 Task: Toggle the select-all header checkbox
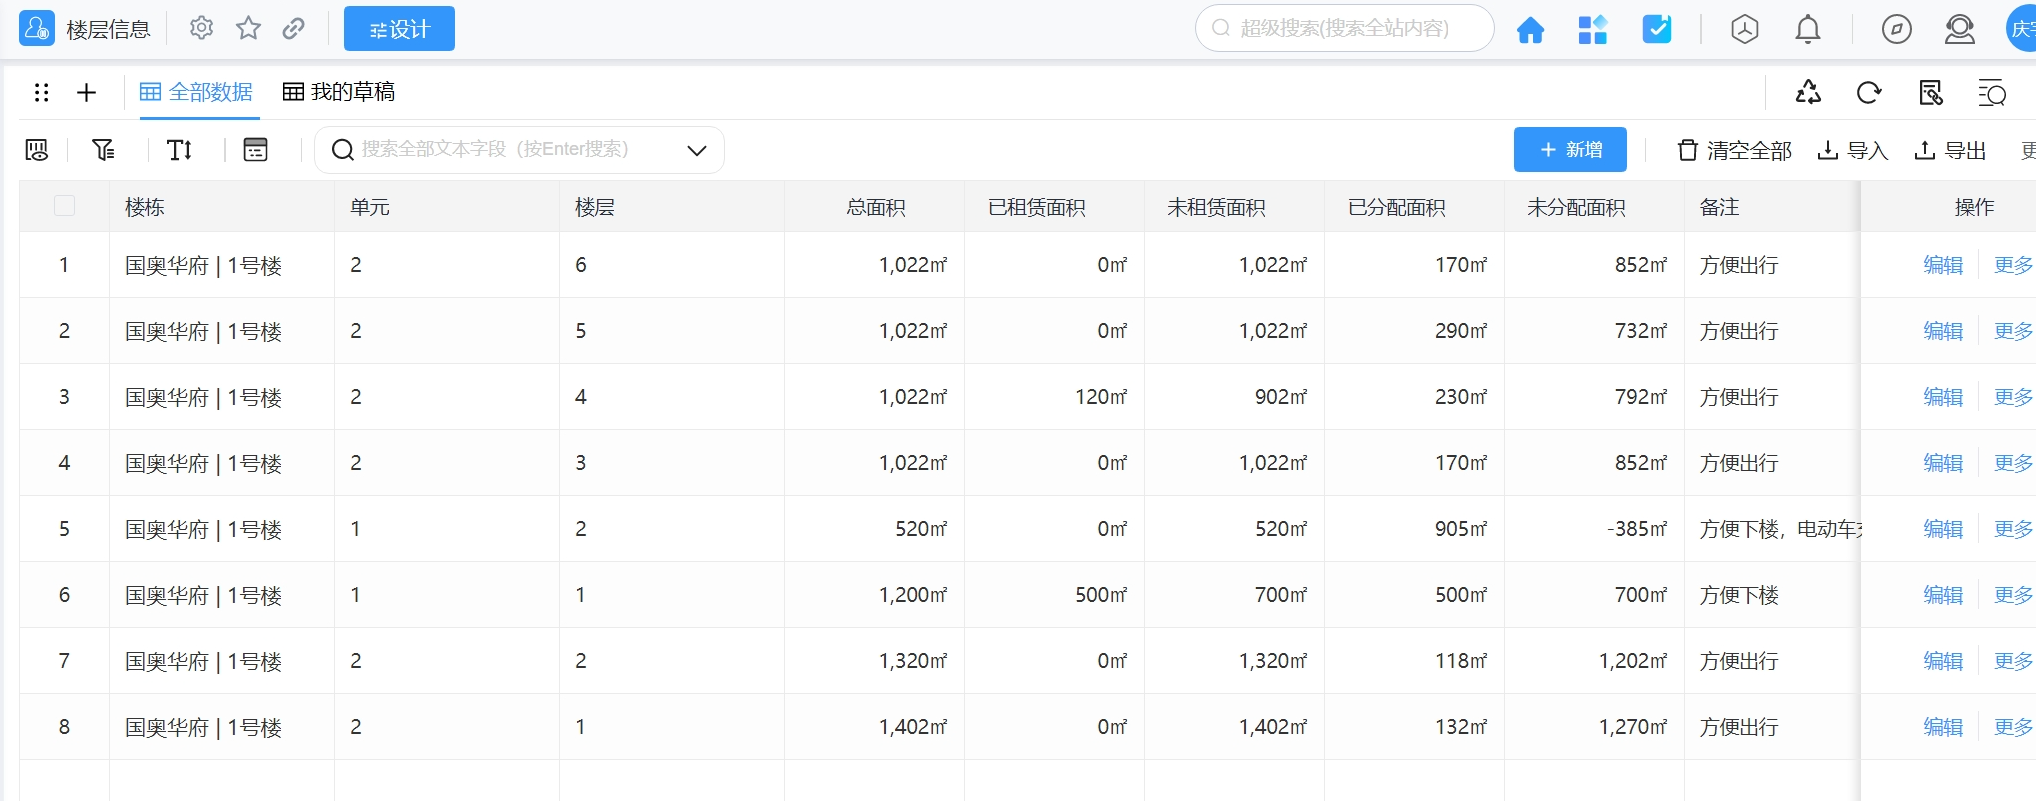(x=64, y=206)
